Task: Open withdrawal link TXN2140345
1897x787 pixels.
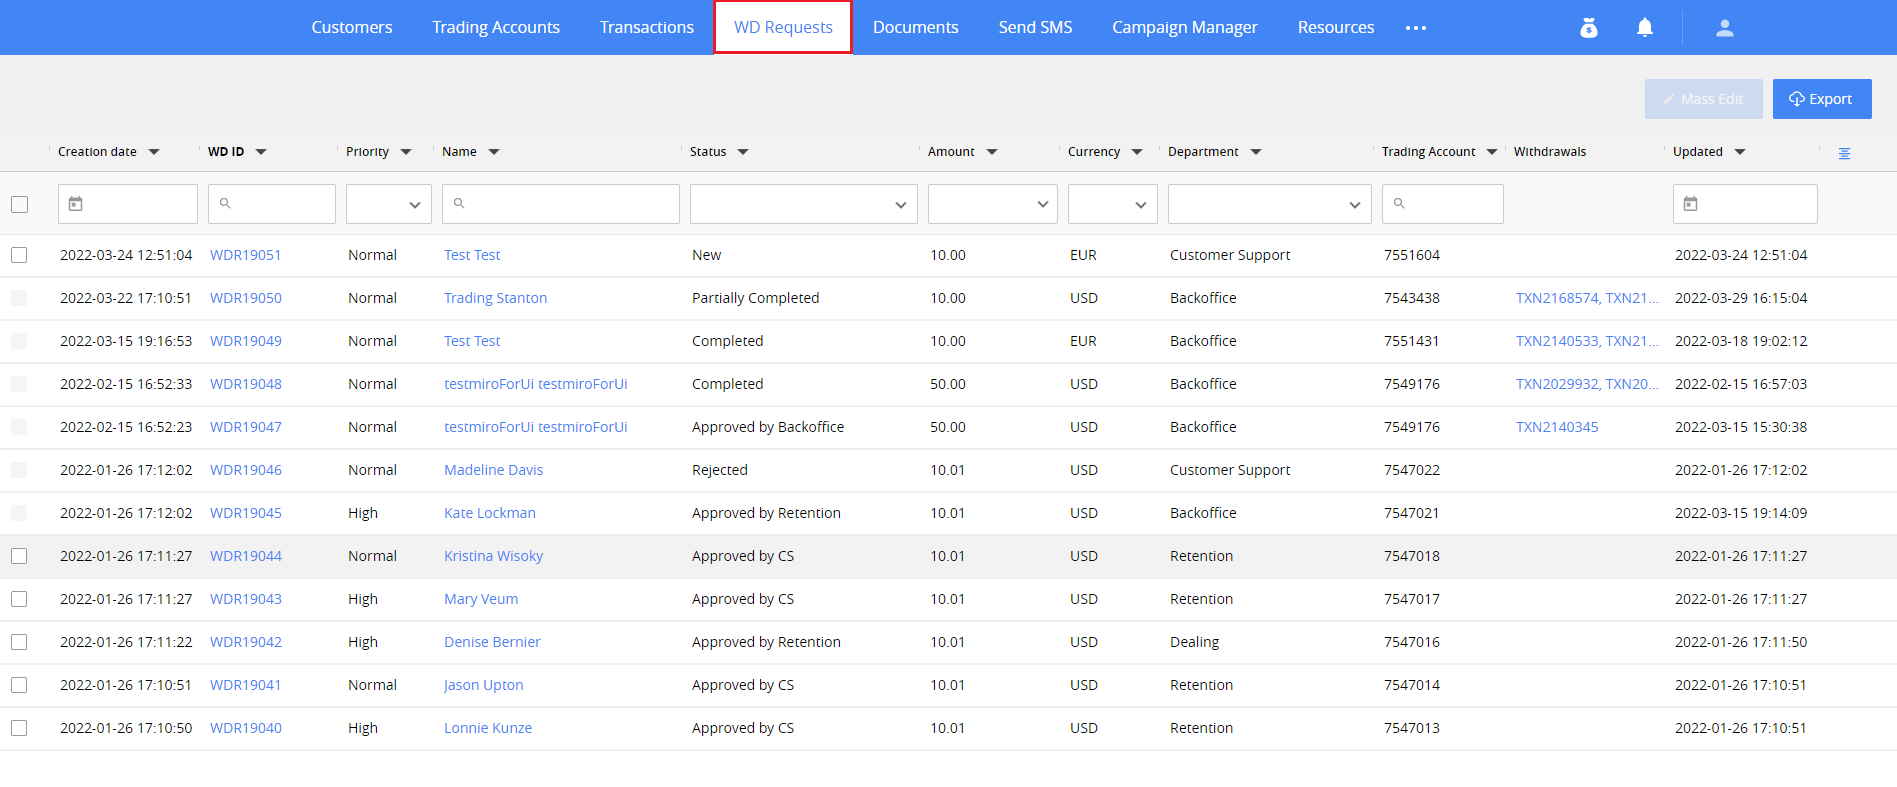Action: (1556, 427)
